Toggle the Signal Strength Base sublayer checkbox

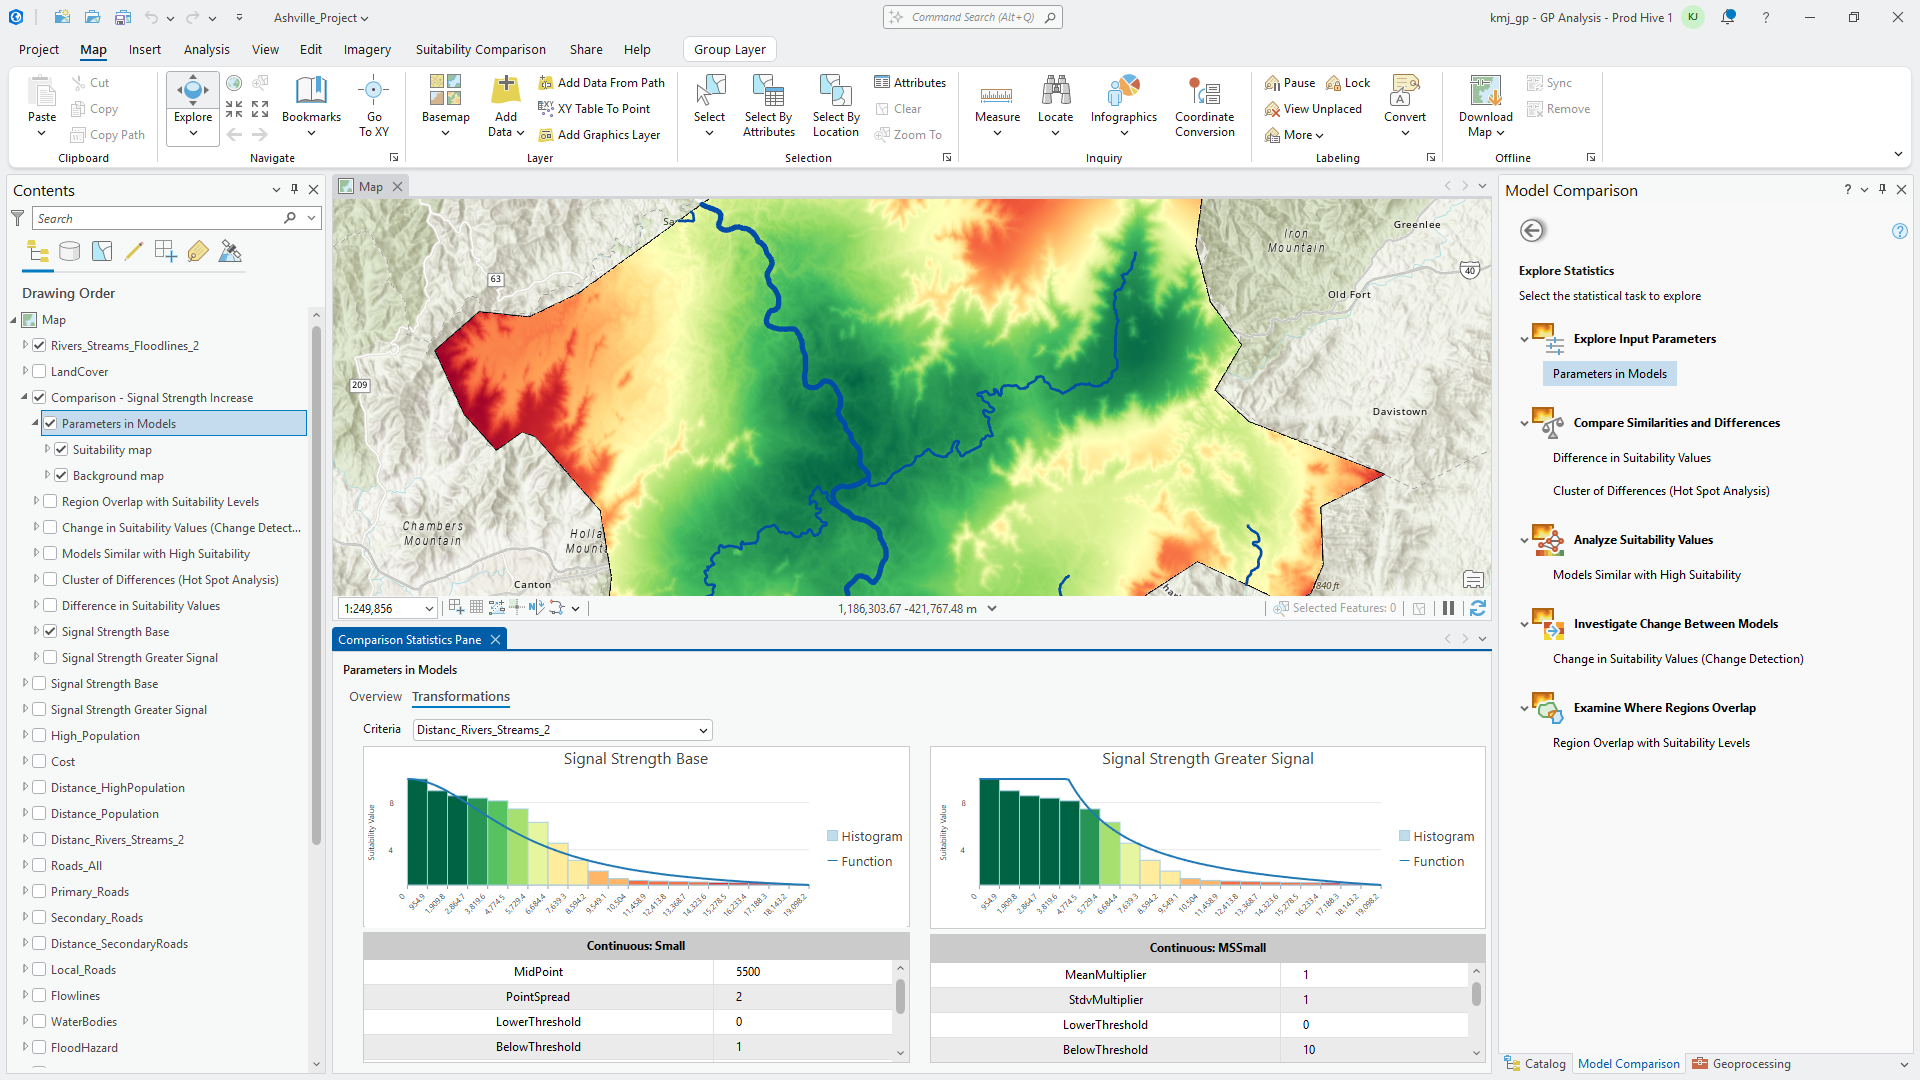tap(51, 632)
